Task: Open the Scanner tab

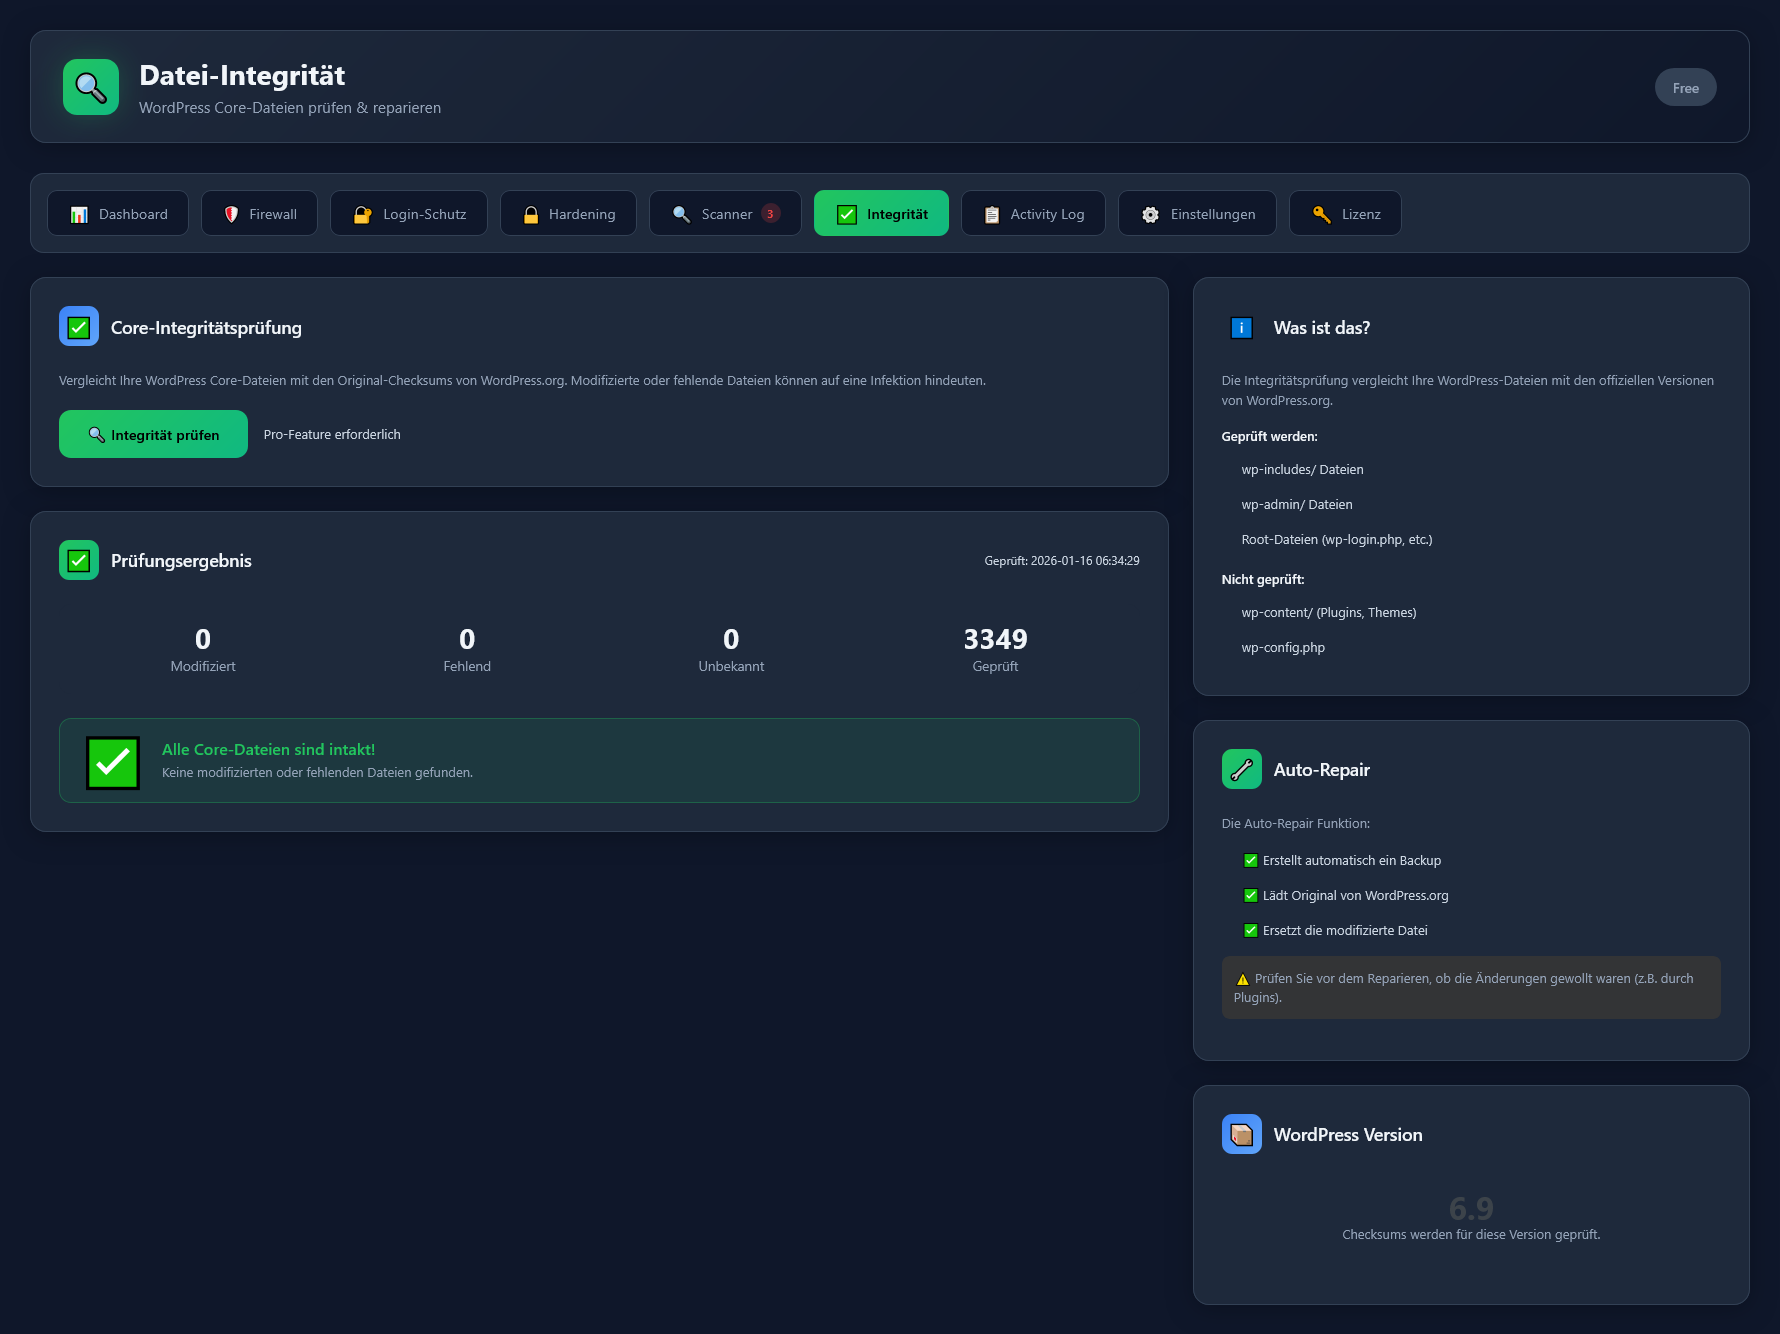Action: point(714,214)
